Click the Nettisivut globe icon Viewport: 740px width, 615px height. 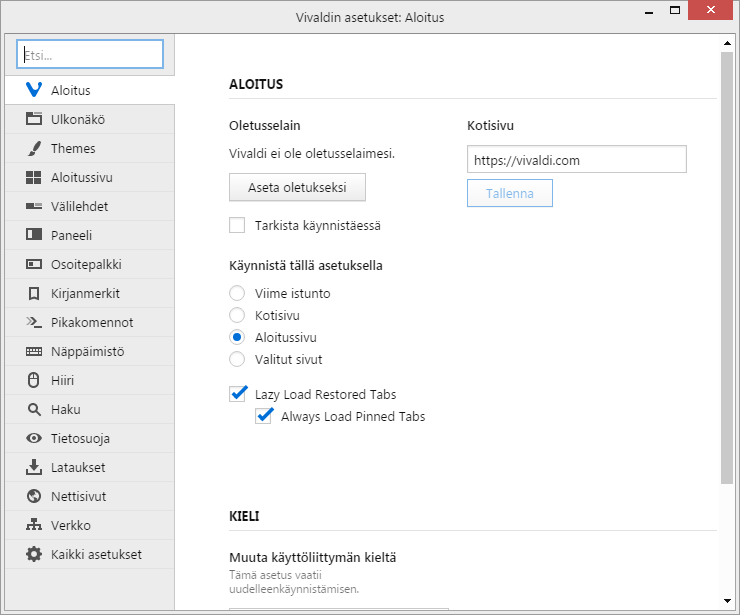pyautogui.click(x=34, y=496)
